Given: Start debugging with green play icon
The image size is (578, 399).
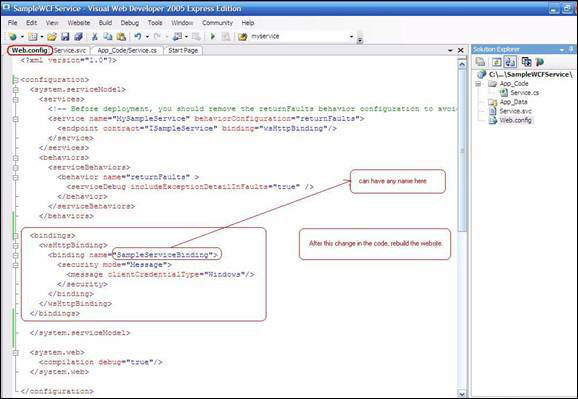Looking at the screenshot, I should tap(213, 37).
